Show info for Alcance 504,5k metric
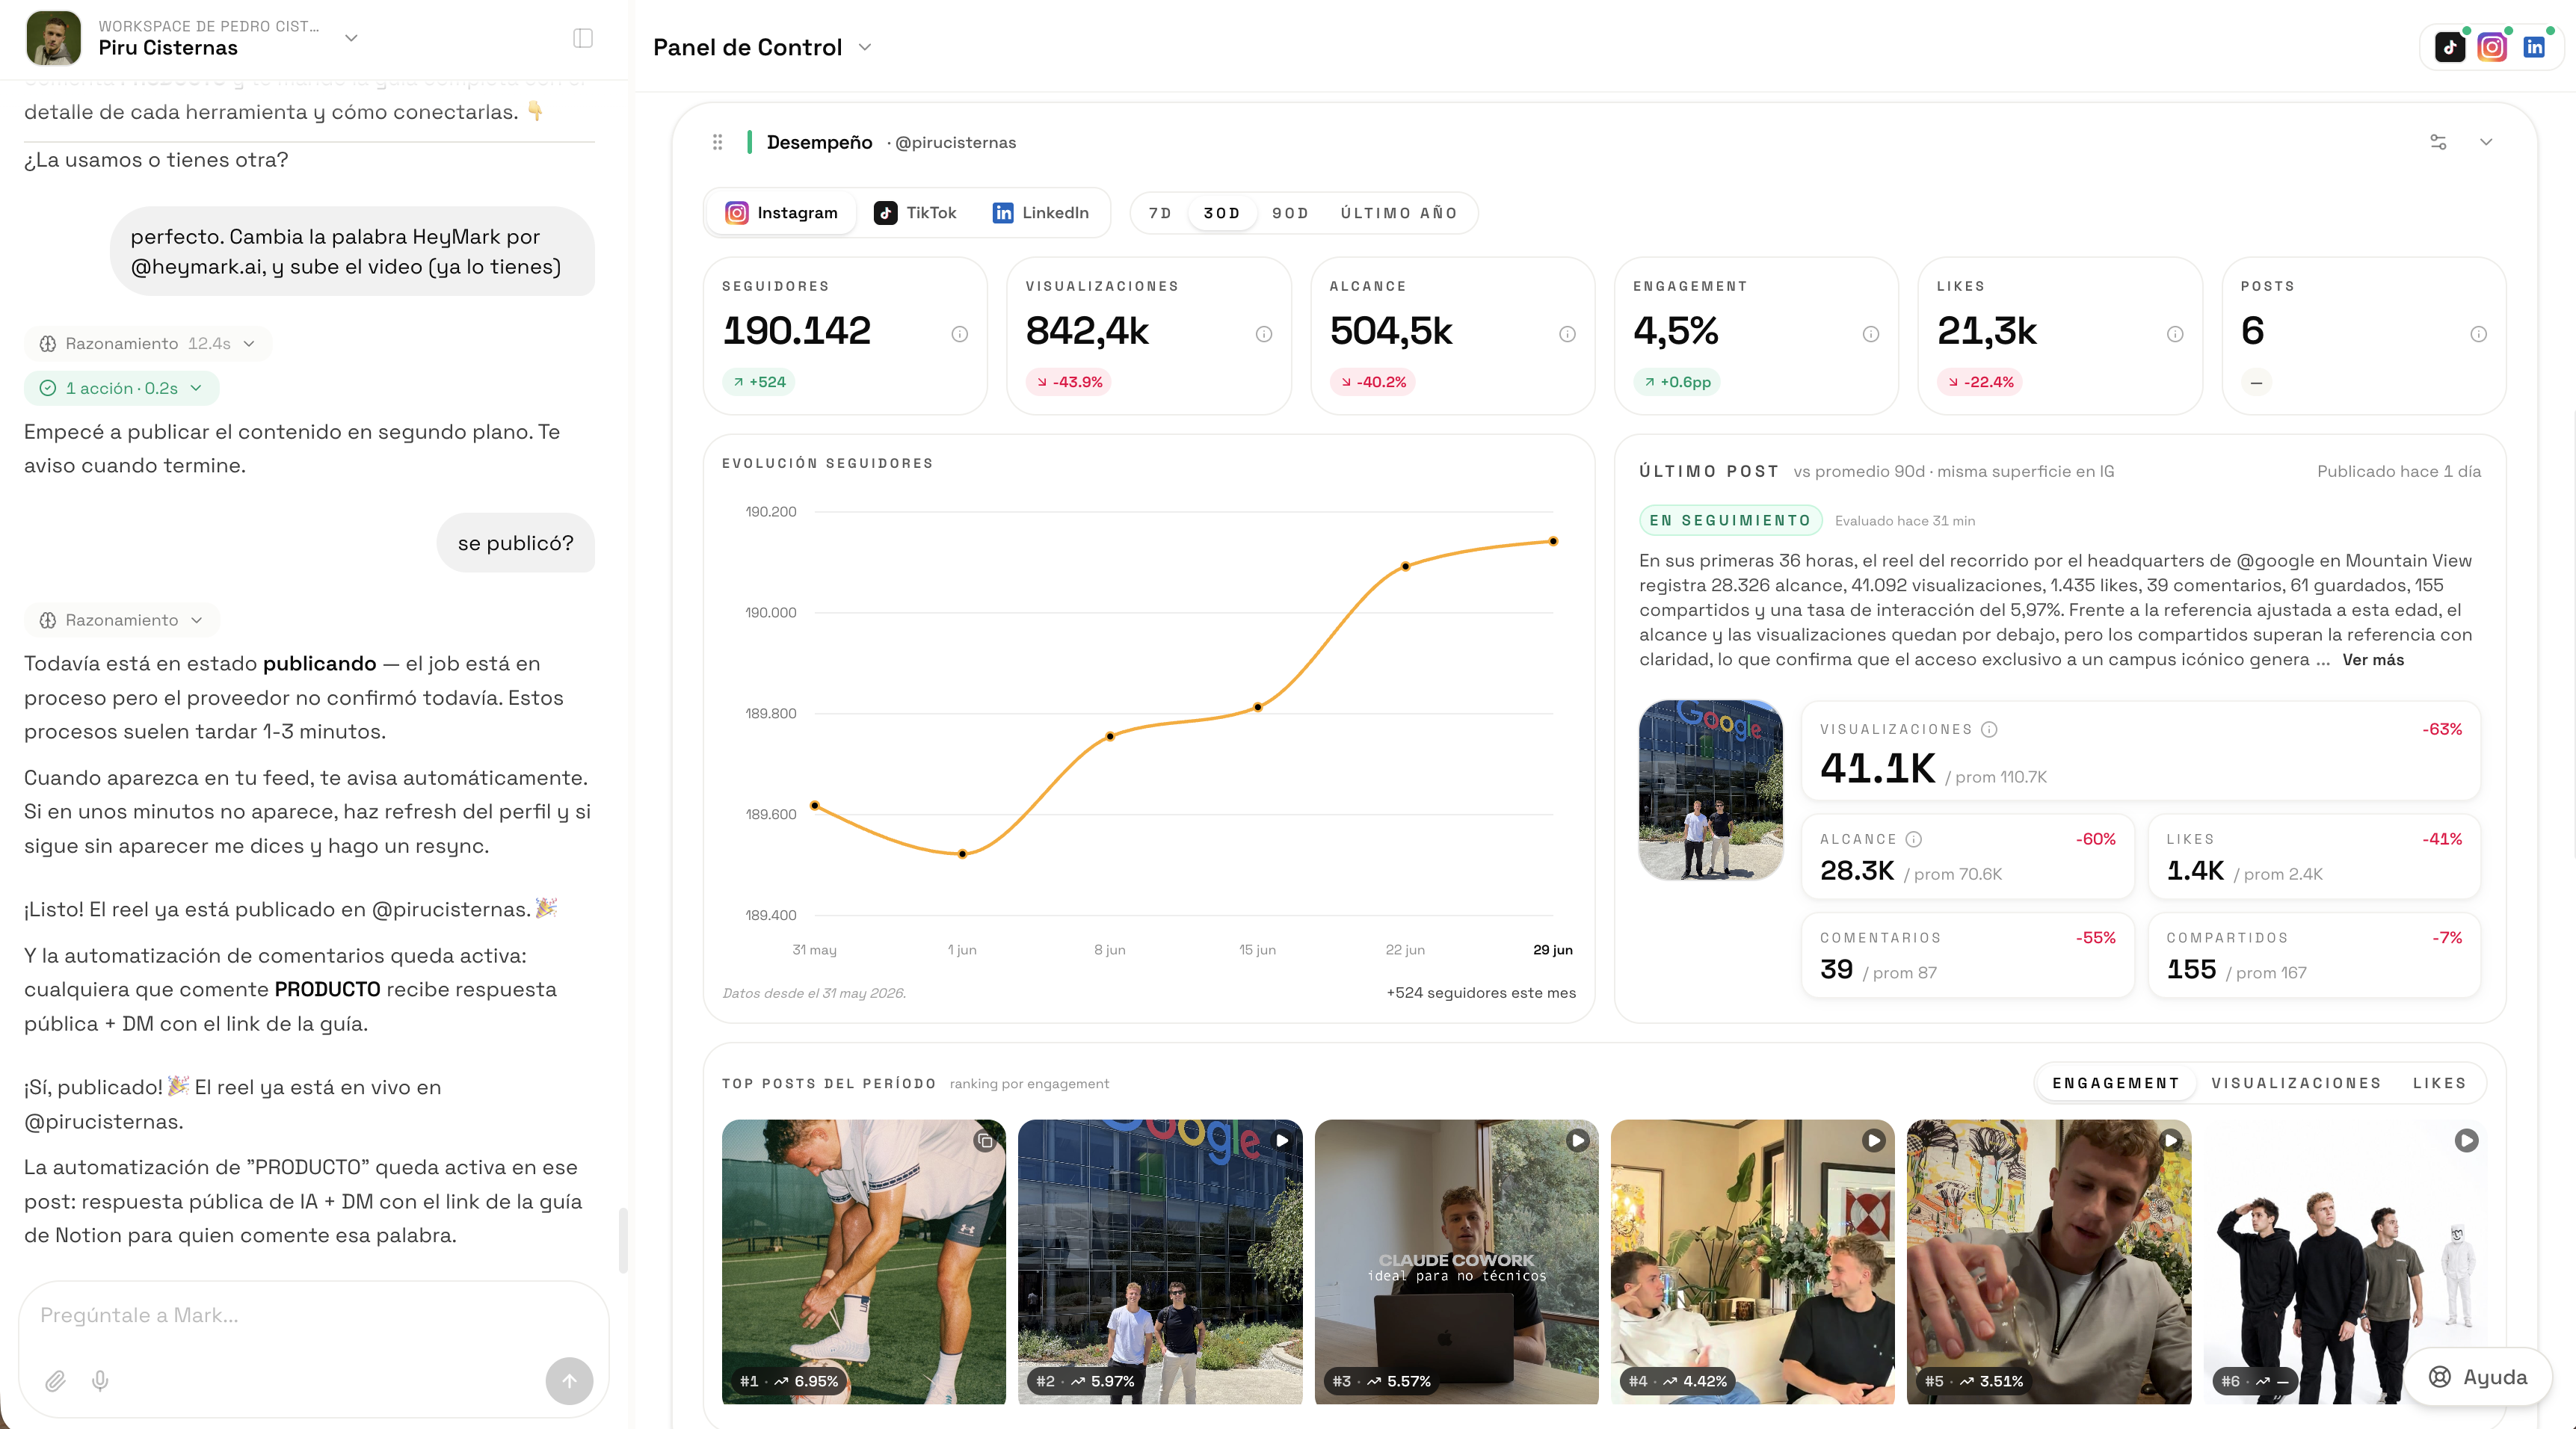 1567,334
